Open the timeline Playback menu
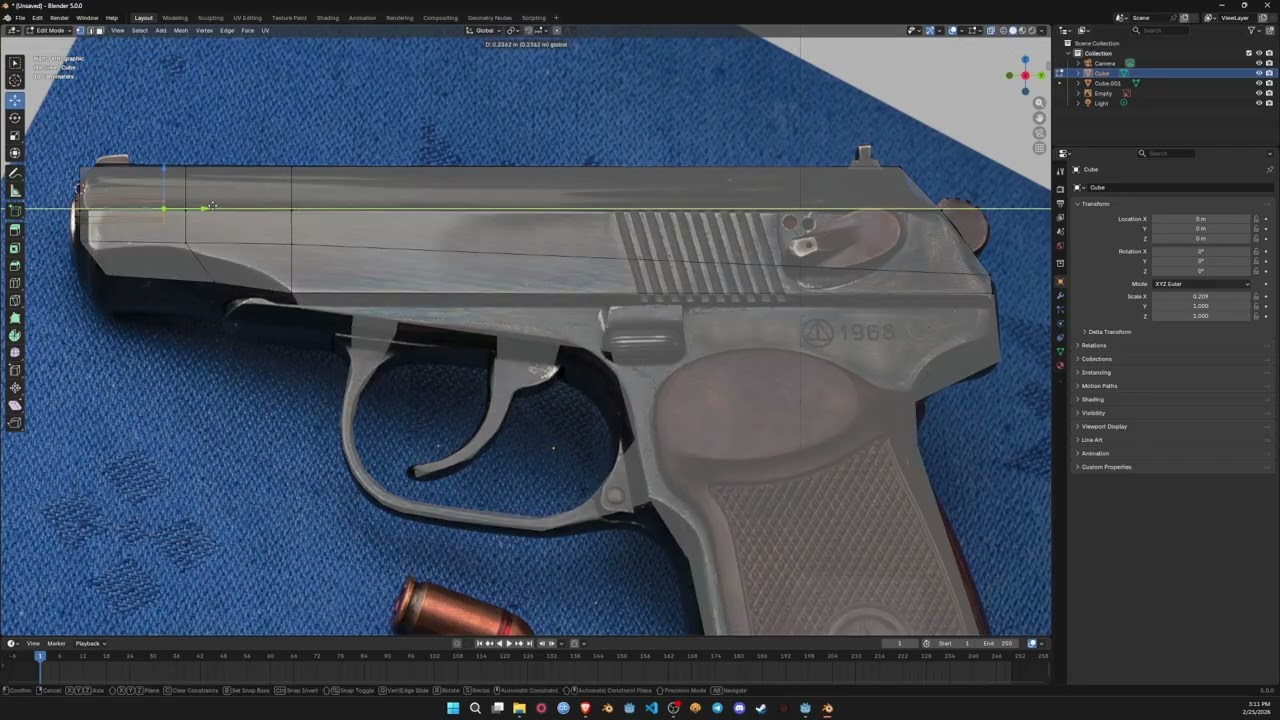1280x720 pixels. point(89,643)
